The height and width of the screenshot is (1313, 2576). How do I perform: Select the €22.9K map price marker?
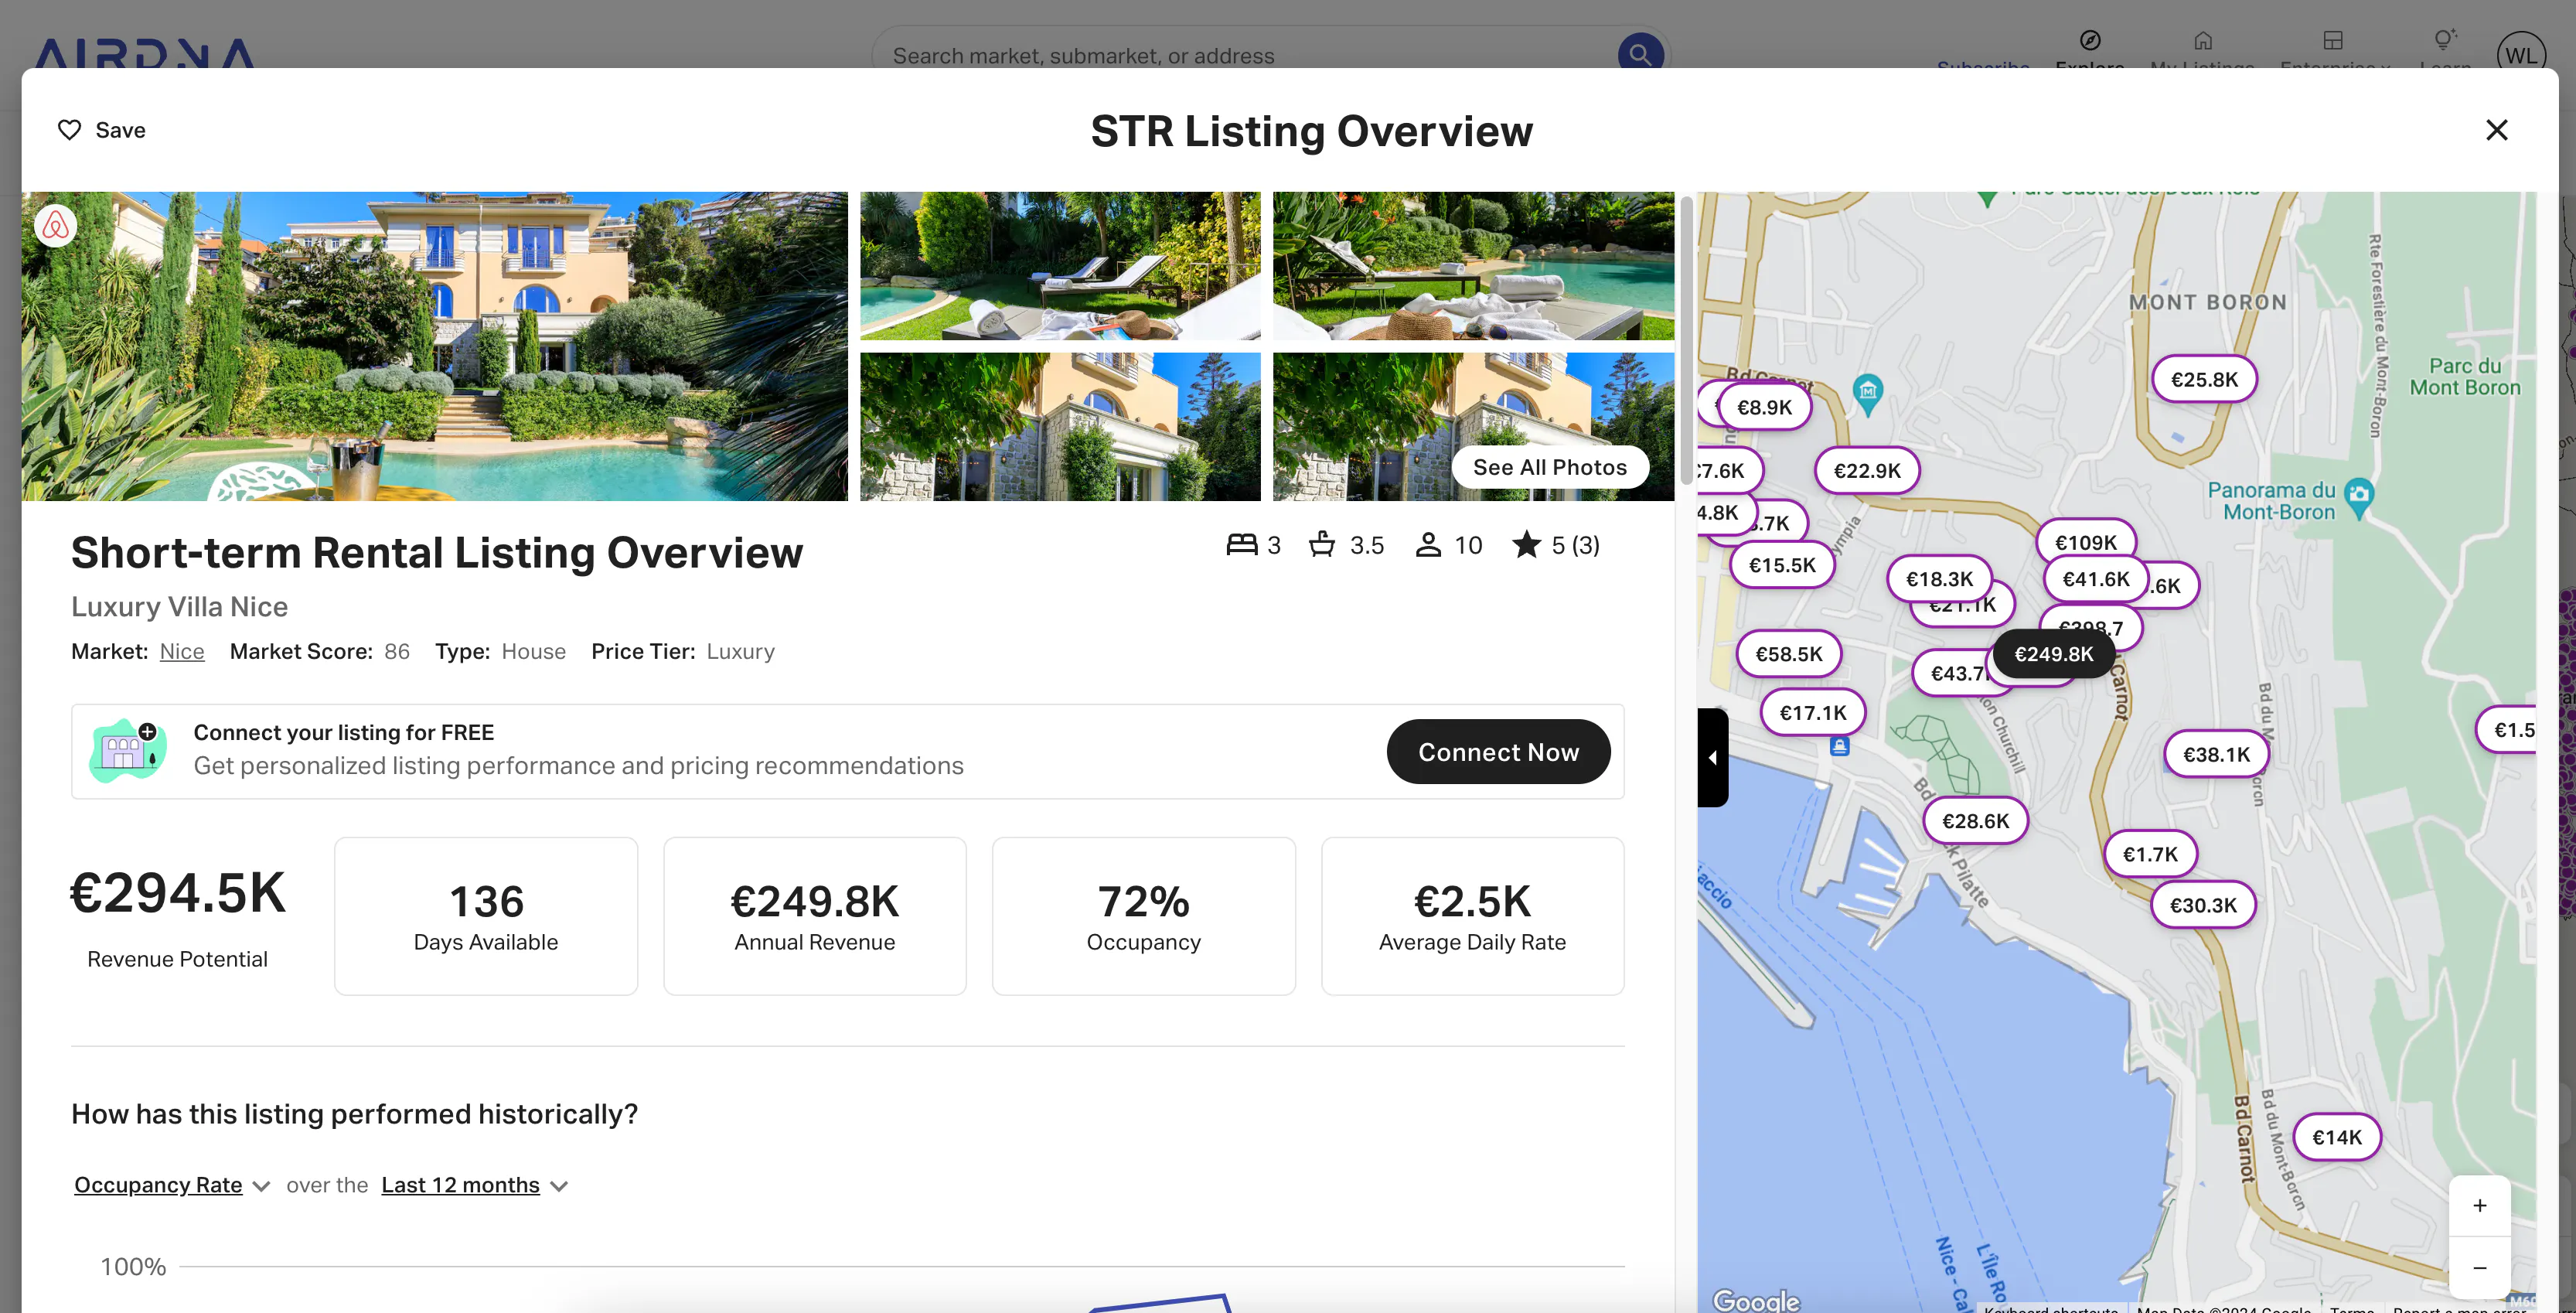click(1867, 471)
